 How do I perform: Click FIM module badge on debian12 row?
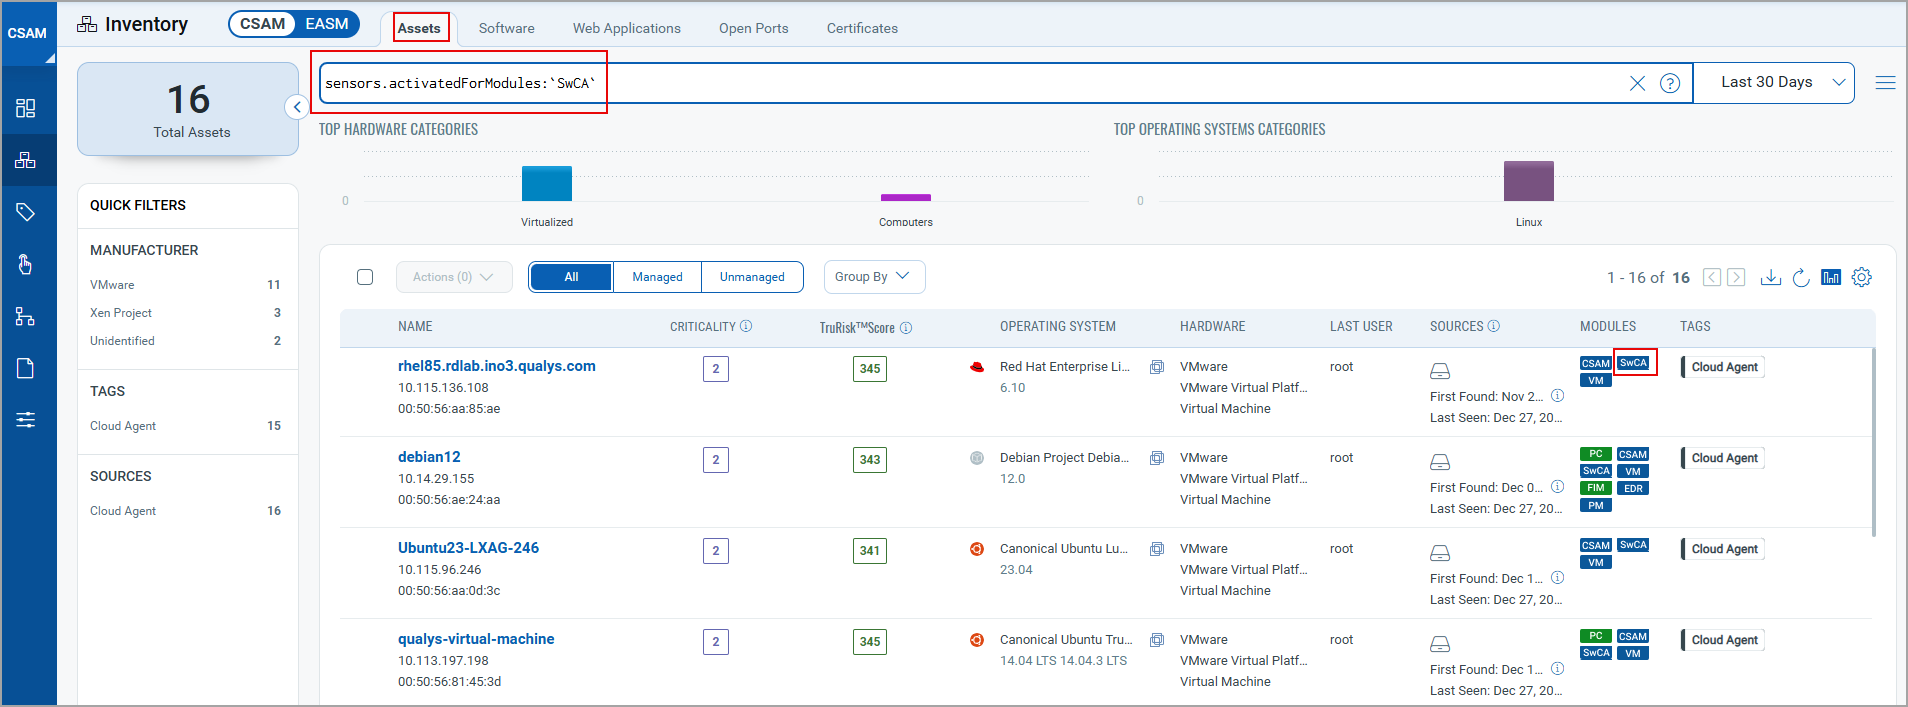1596,488
